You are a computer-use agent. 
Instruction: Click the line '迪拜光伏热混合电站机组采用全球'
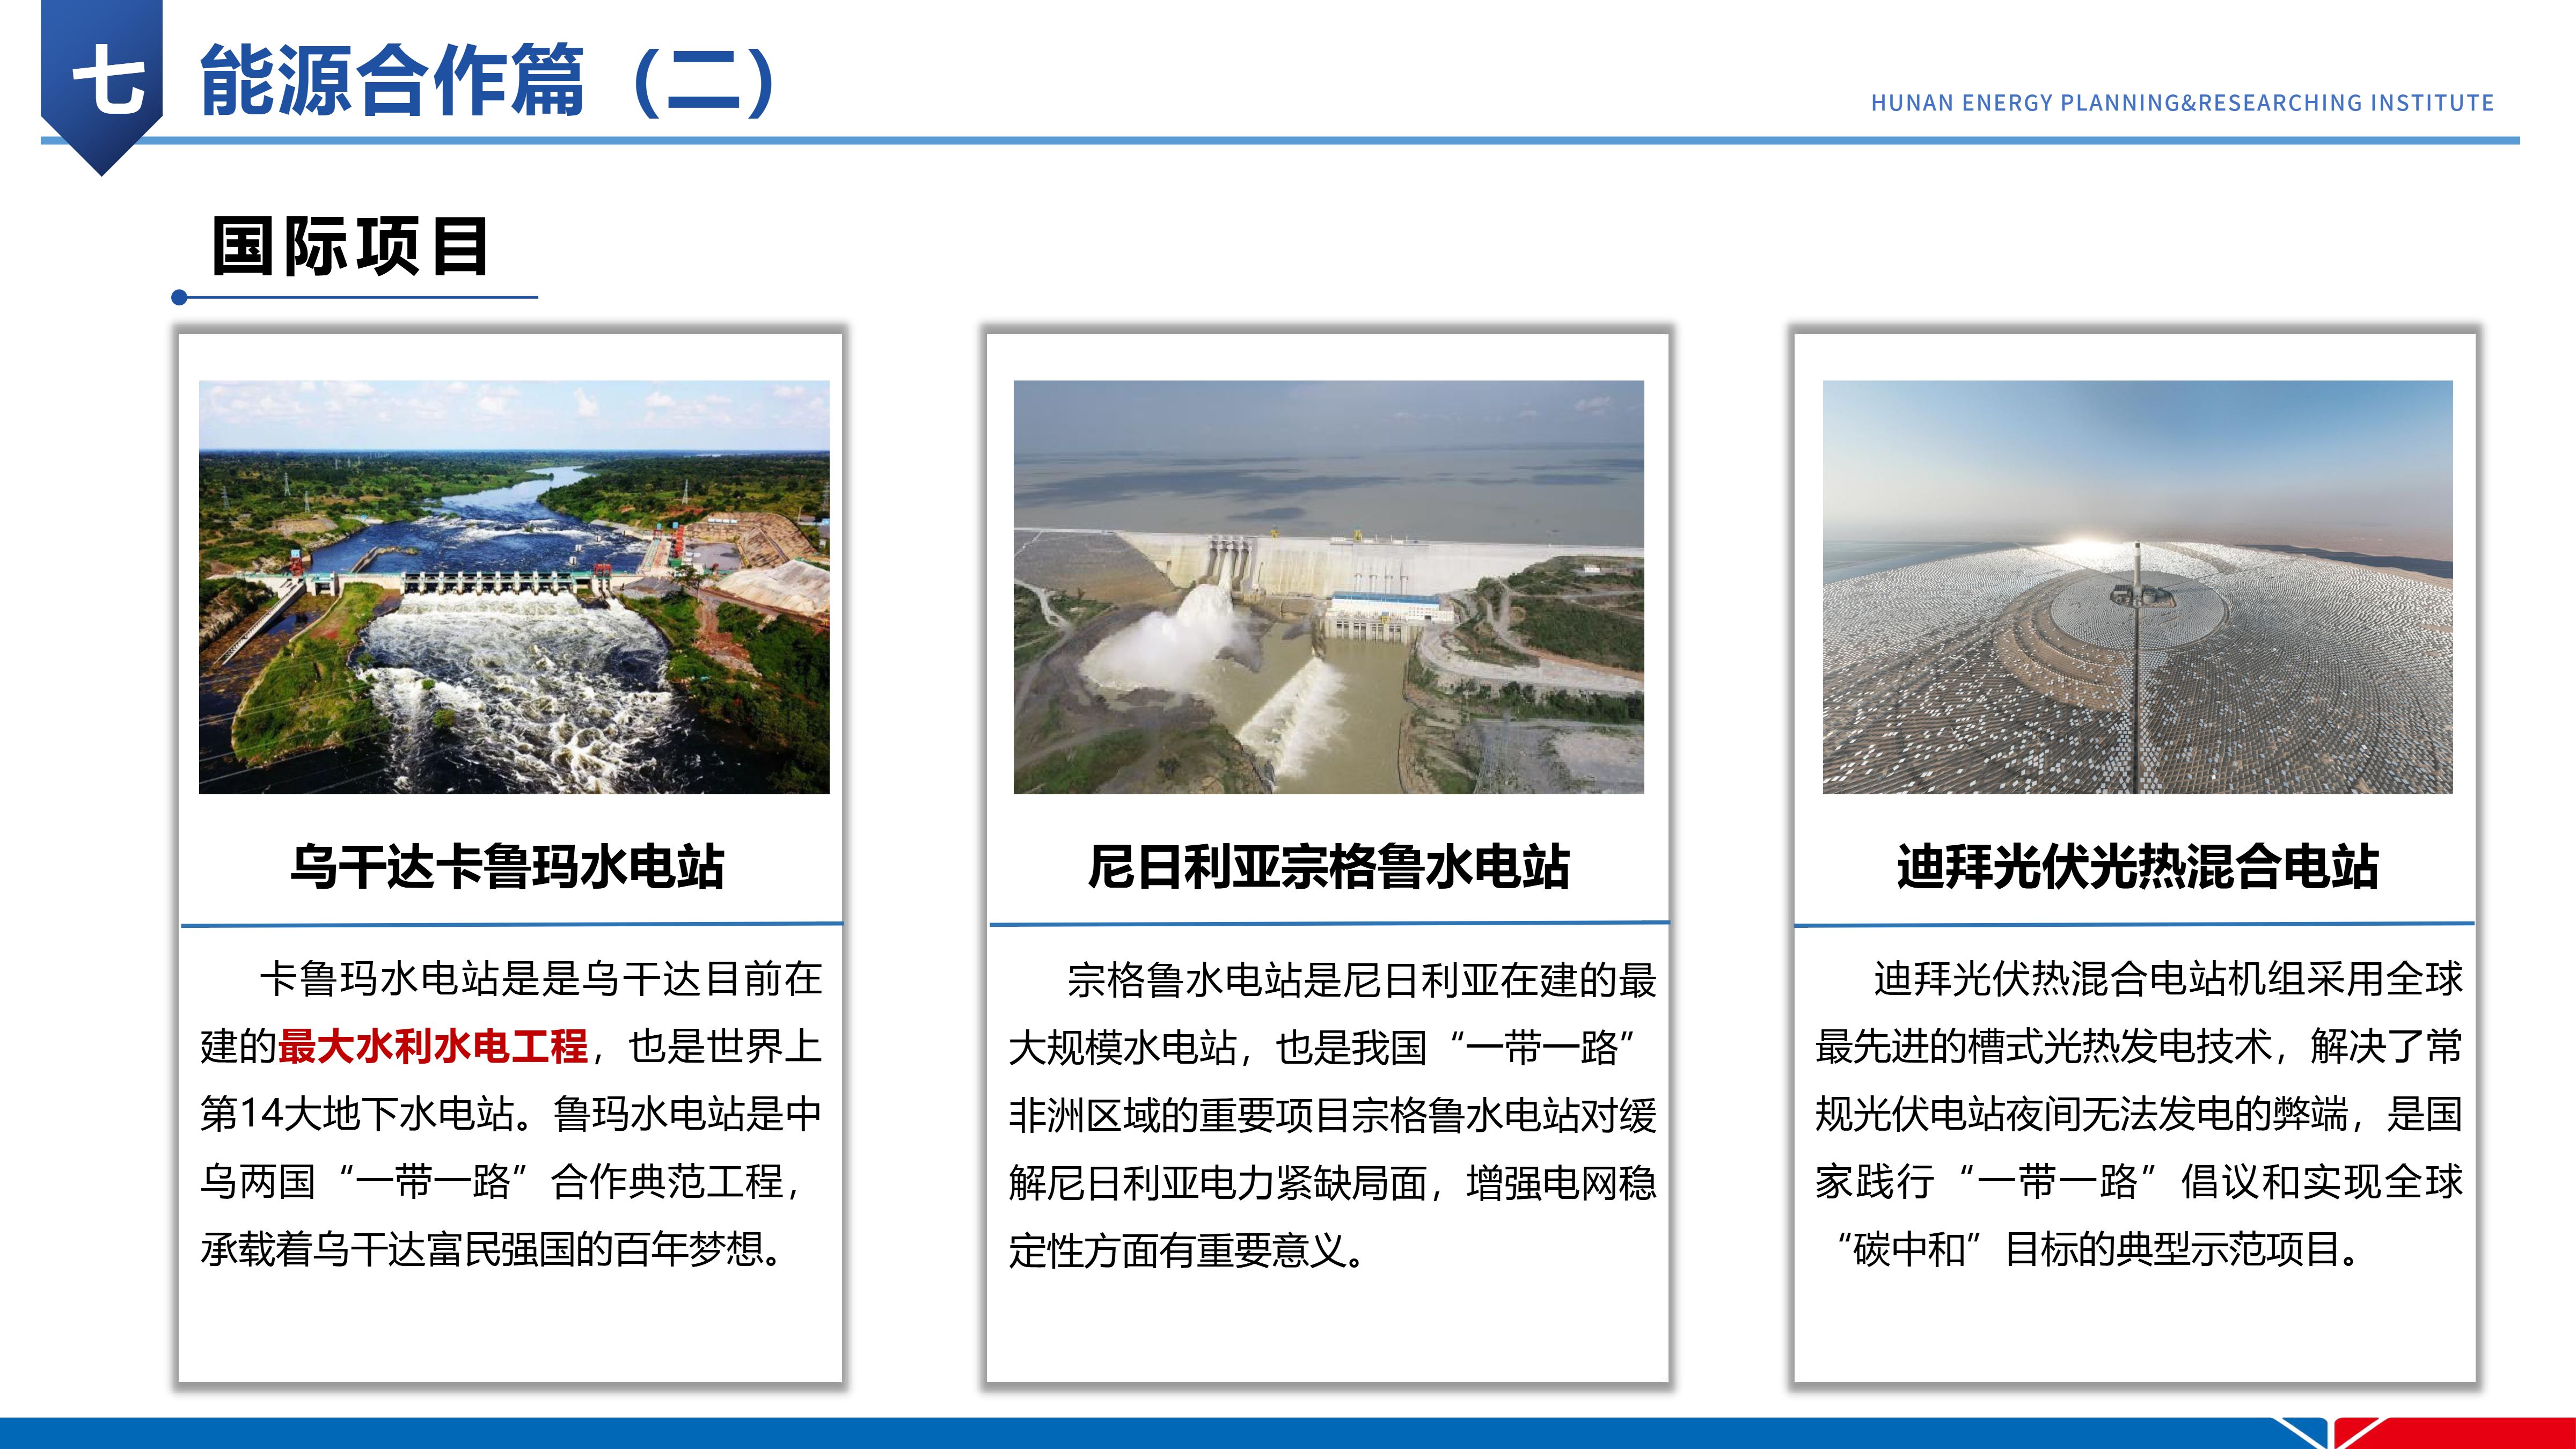point(2168,978)
